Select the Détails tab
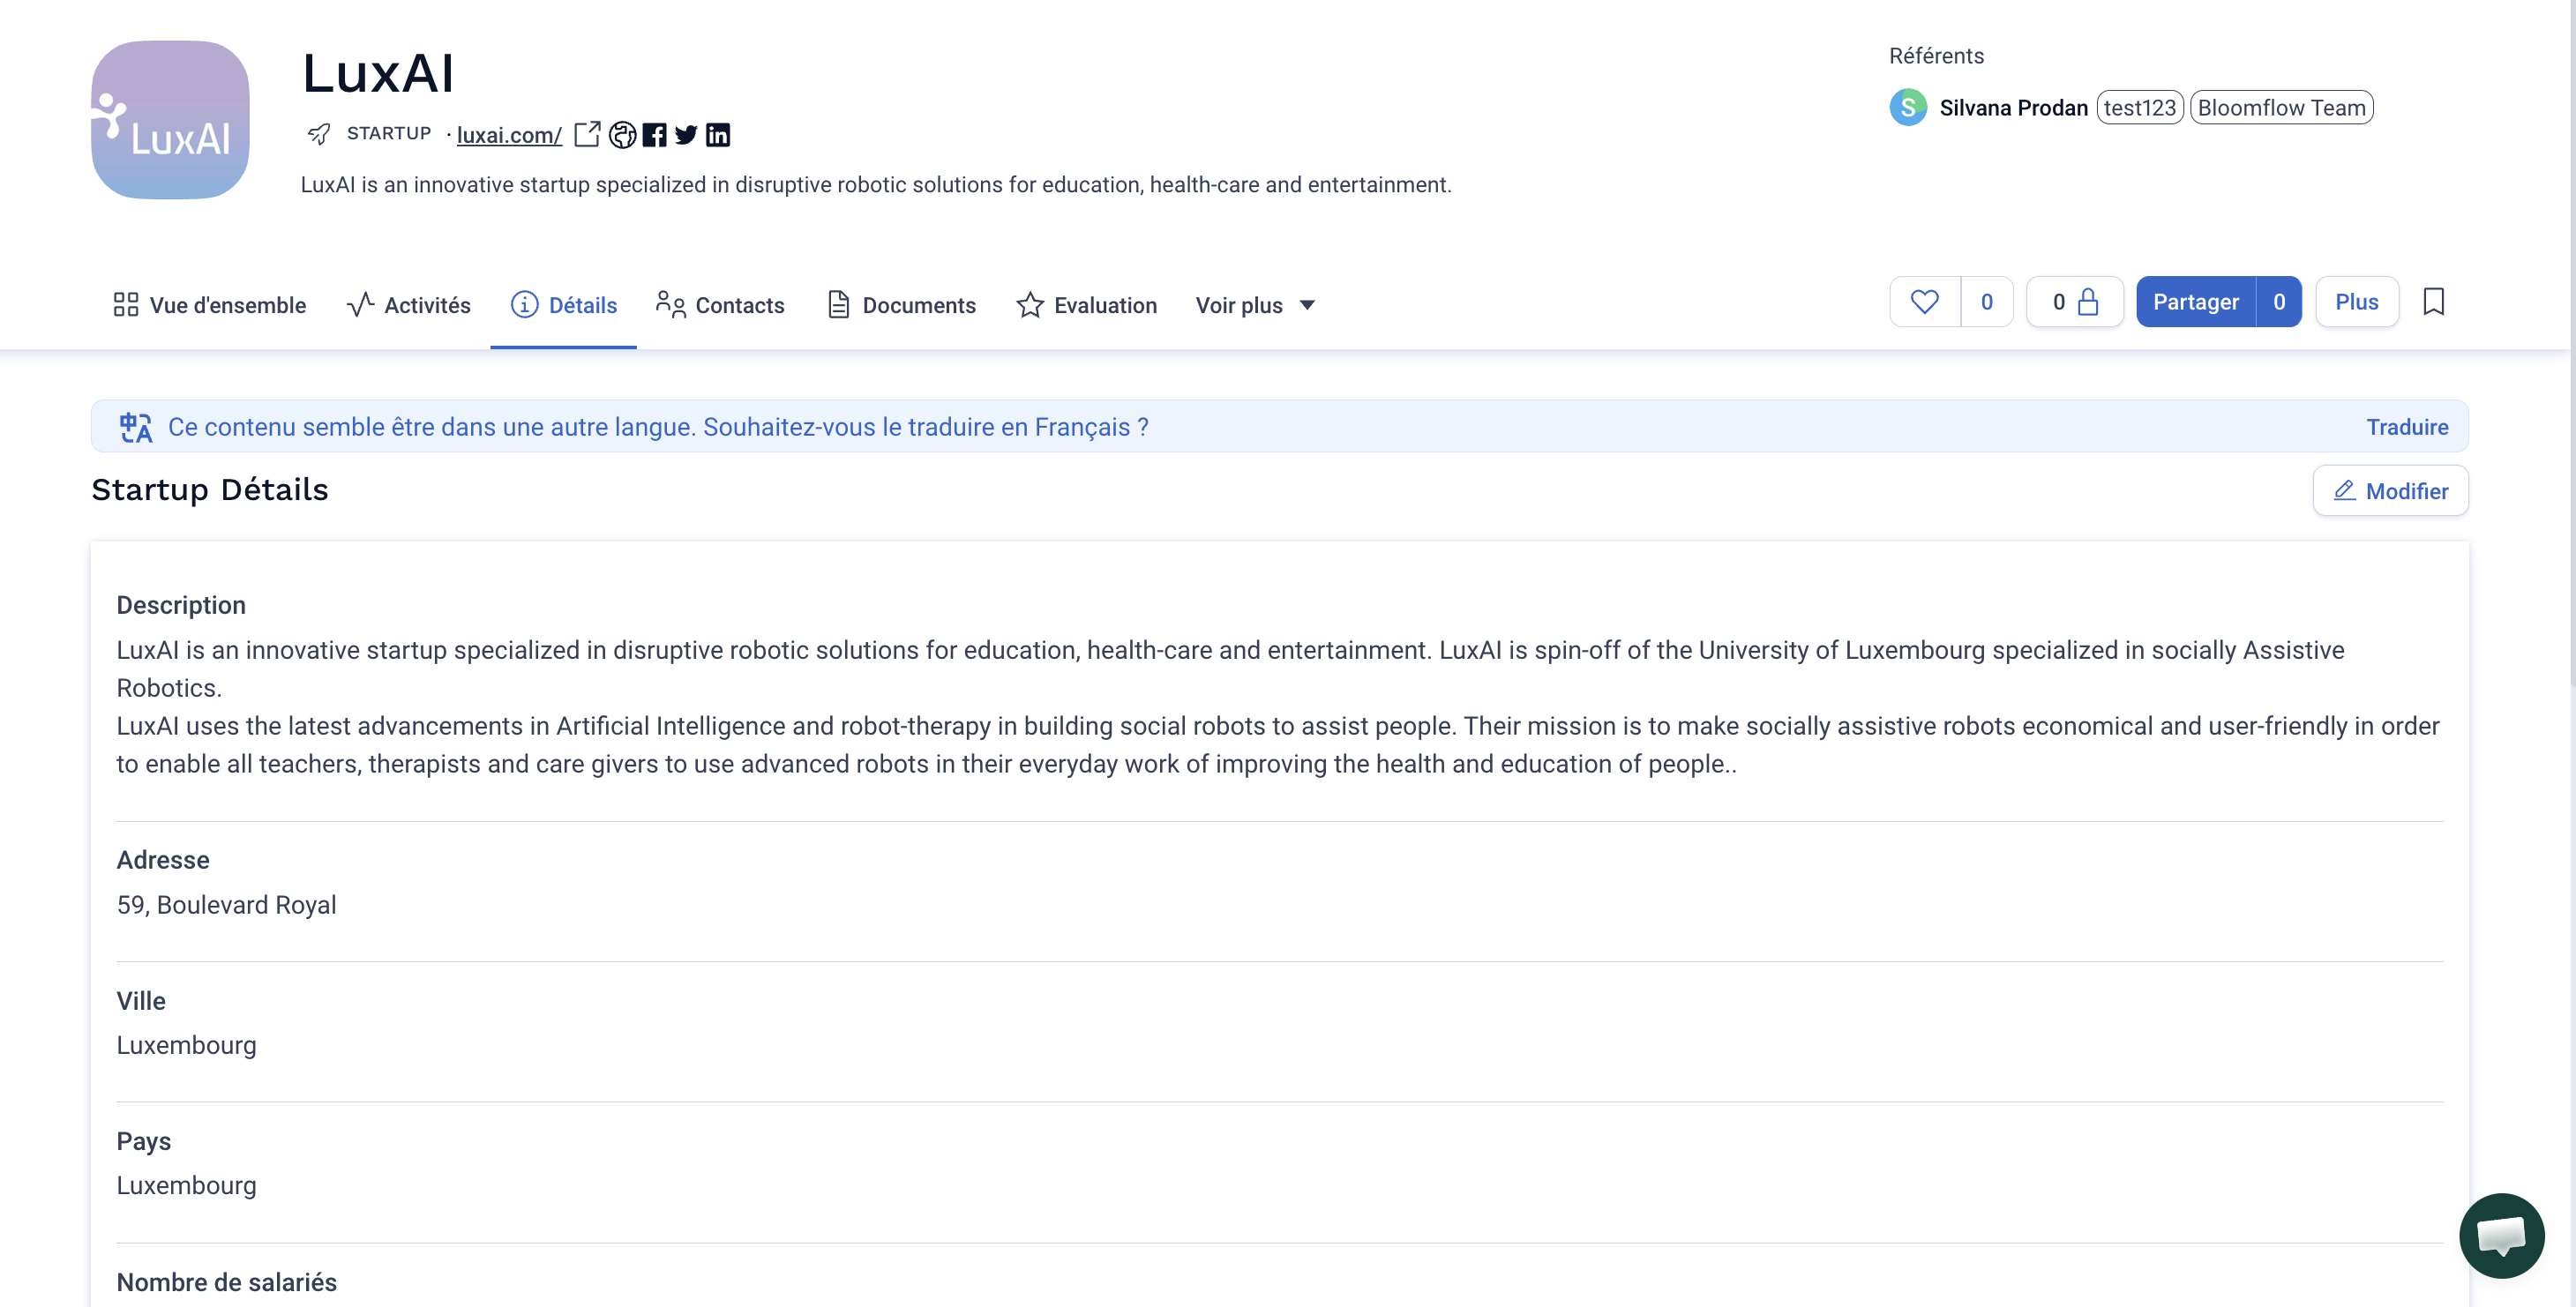The height and width of the screenshot is (1307, 2576). pyautogui.click(x=563, y=305)
